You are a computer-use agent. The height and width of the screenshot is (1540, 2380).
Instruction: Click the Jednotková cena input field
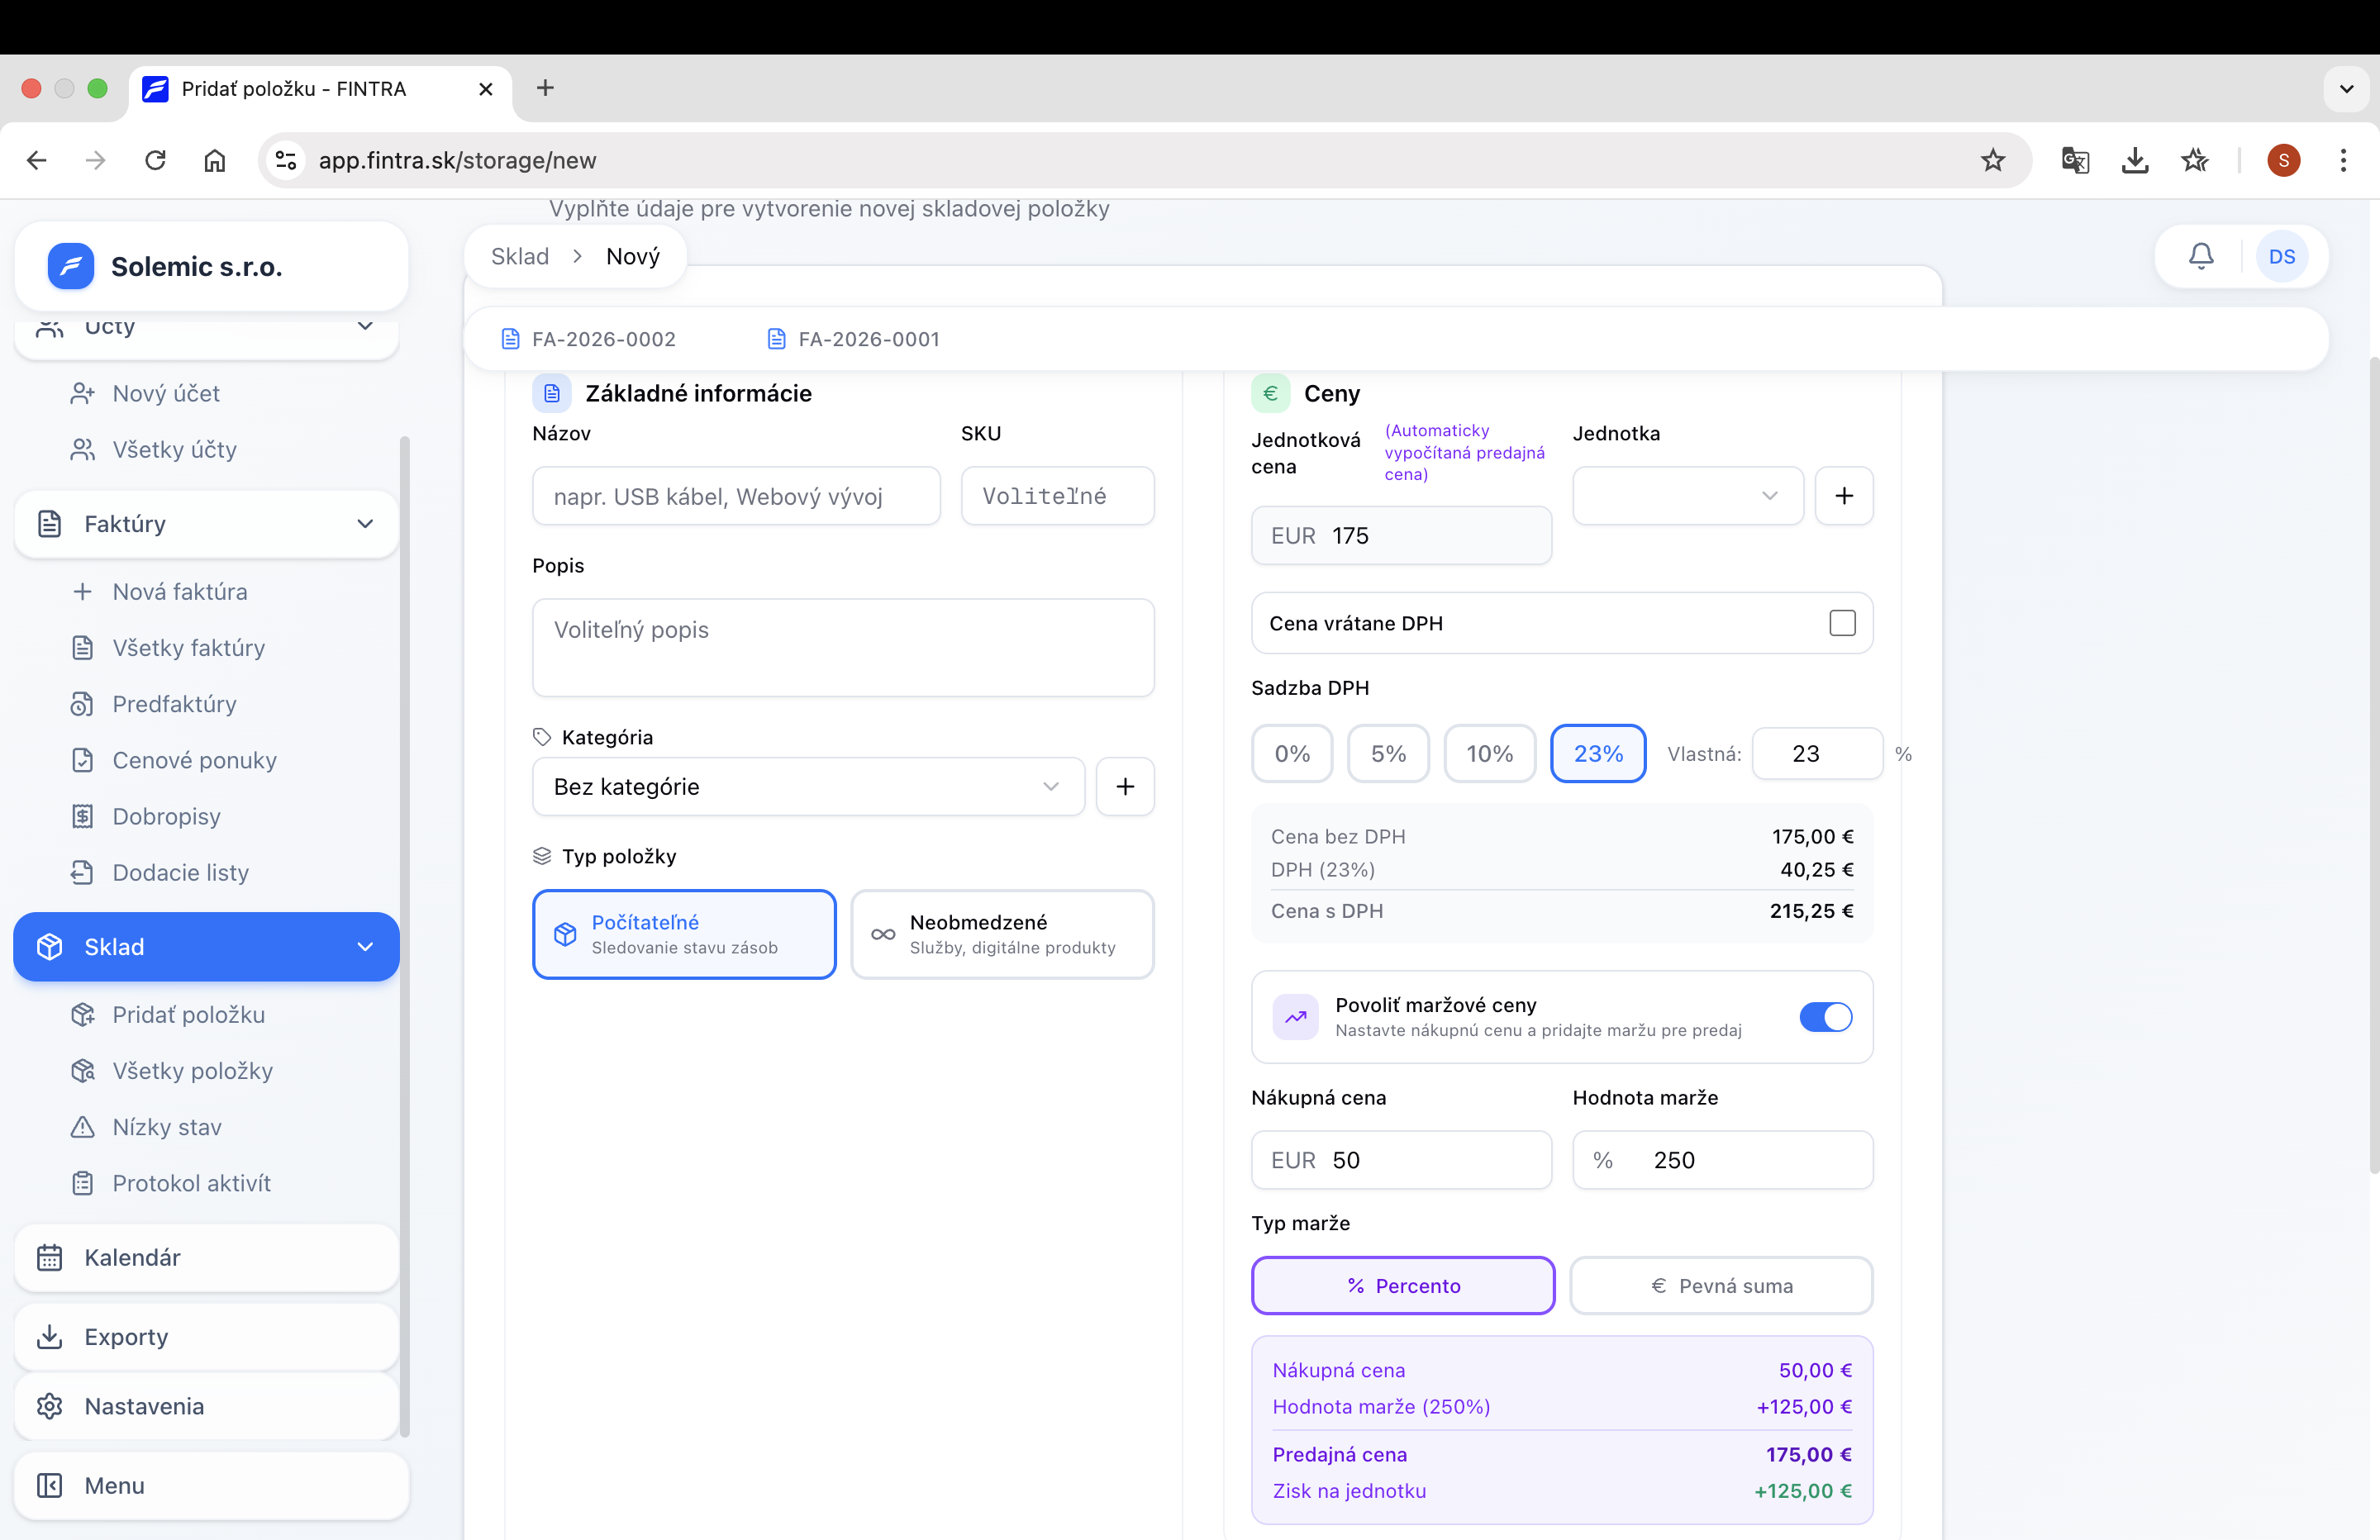tap(1400, 535)
